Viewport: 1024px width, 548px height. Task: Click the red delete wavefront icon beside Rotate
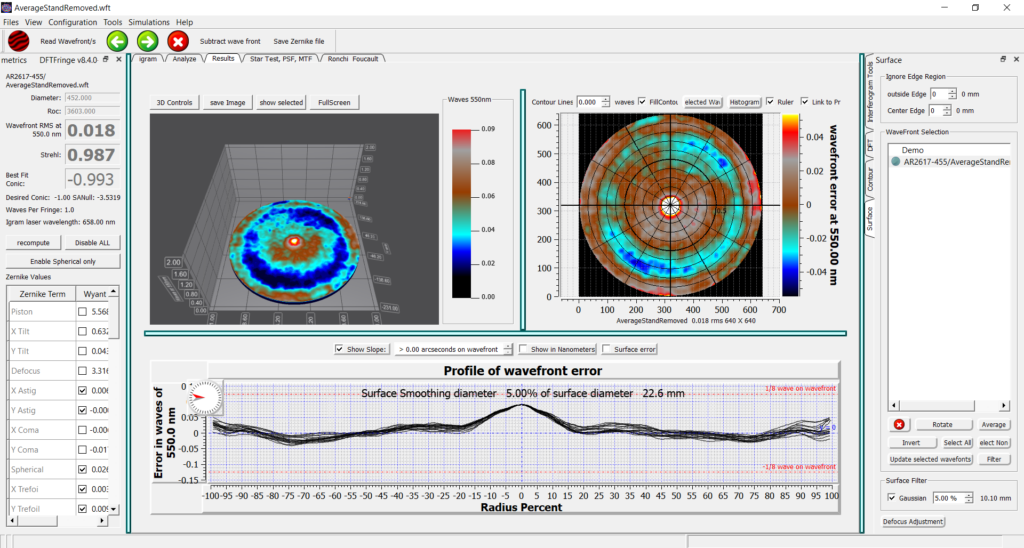coord(899,425)
